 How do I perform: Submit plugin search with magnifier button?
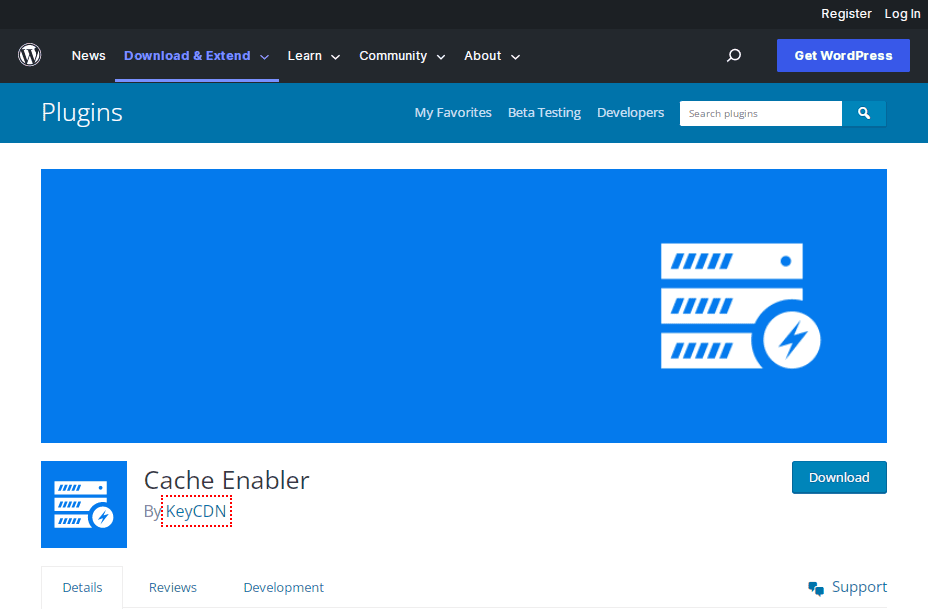[863, 113]
